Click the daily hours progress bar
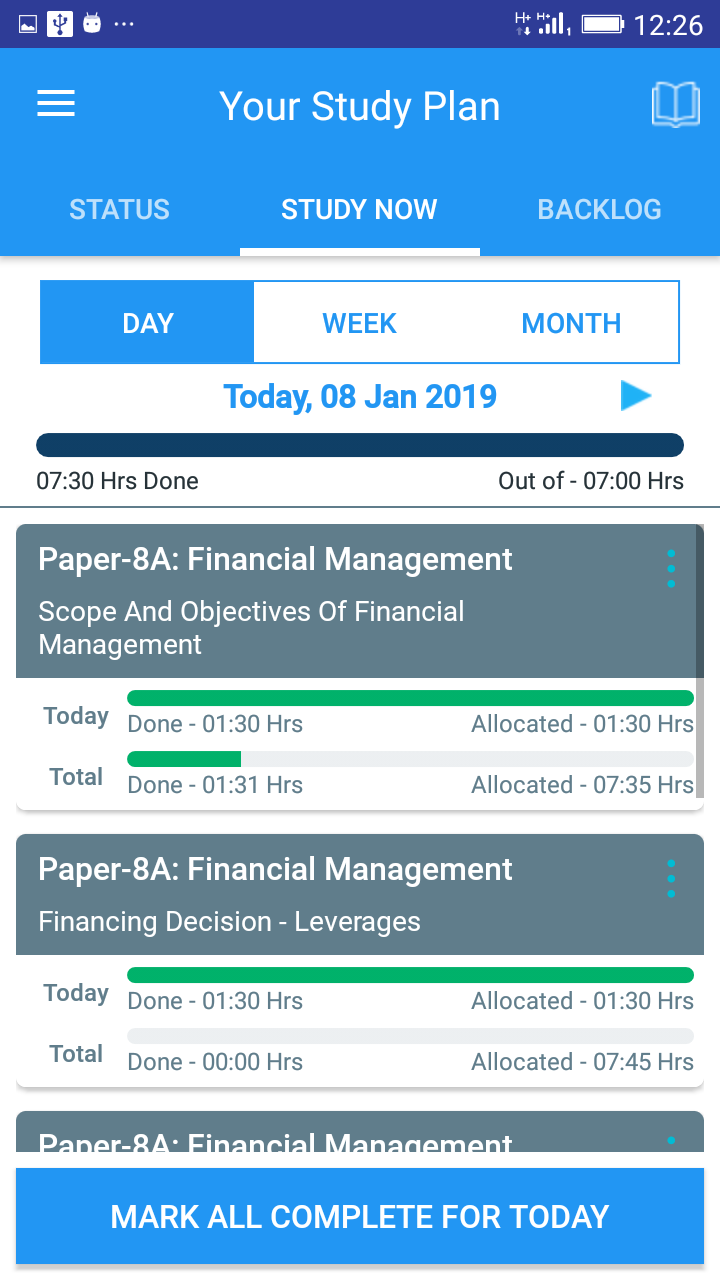 point(360,445)
